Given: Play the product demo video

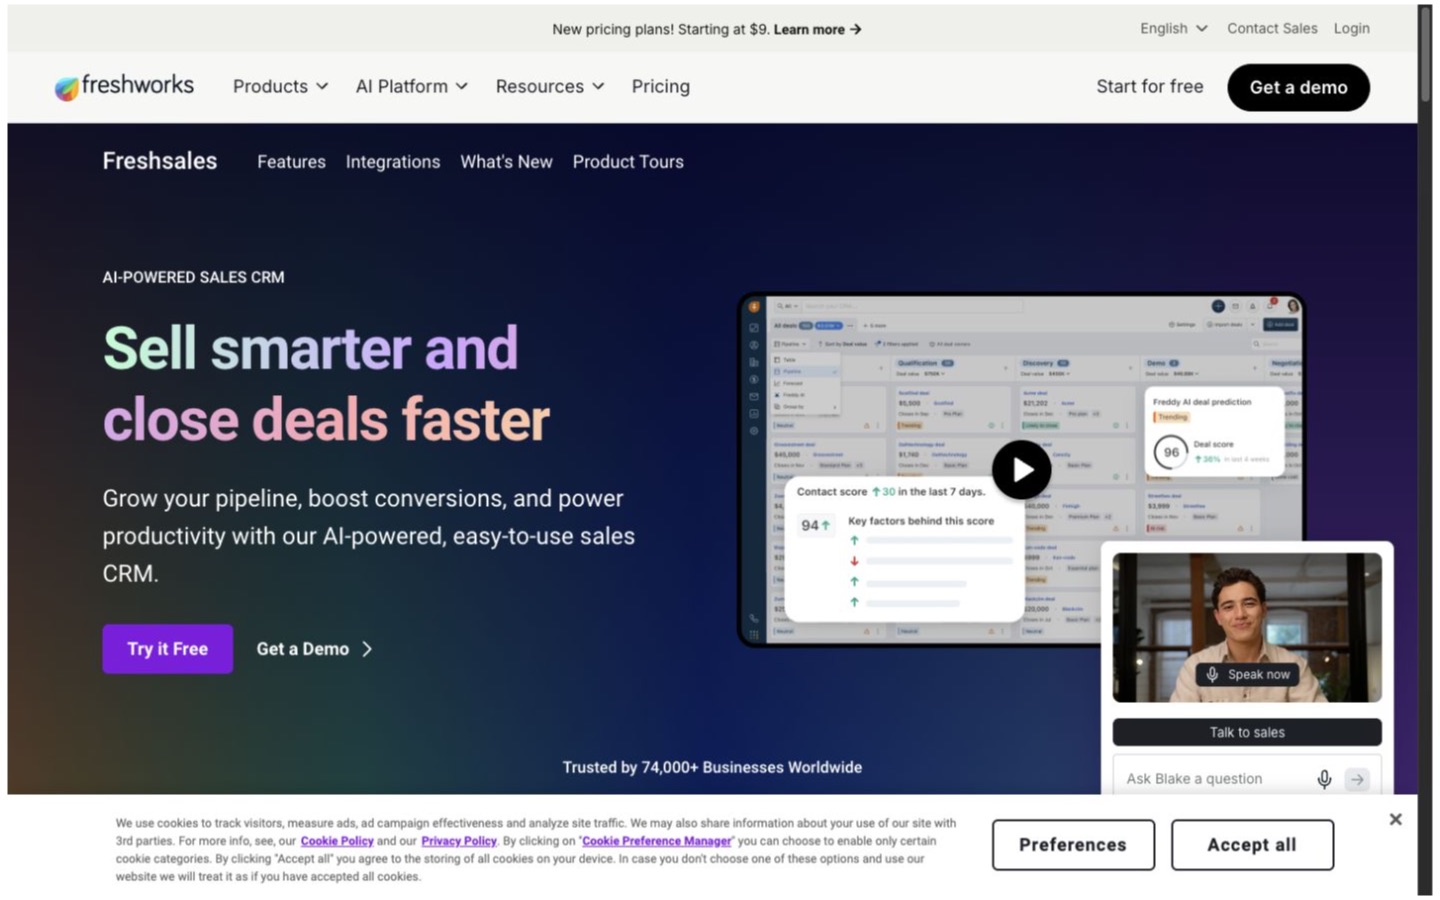Looking at the screenshot, I should click(x=1021, y=469).
